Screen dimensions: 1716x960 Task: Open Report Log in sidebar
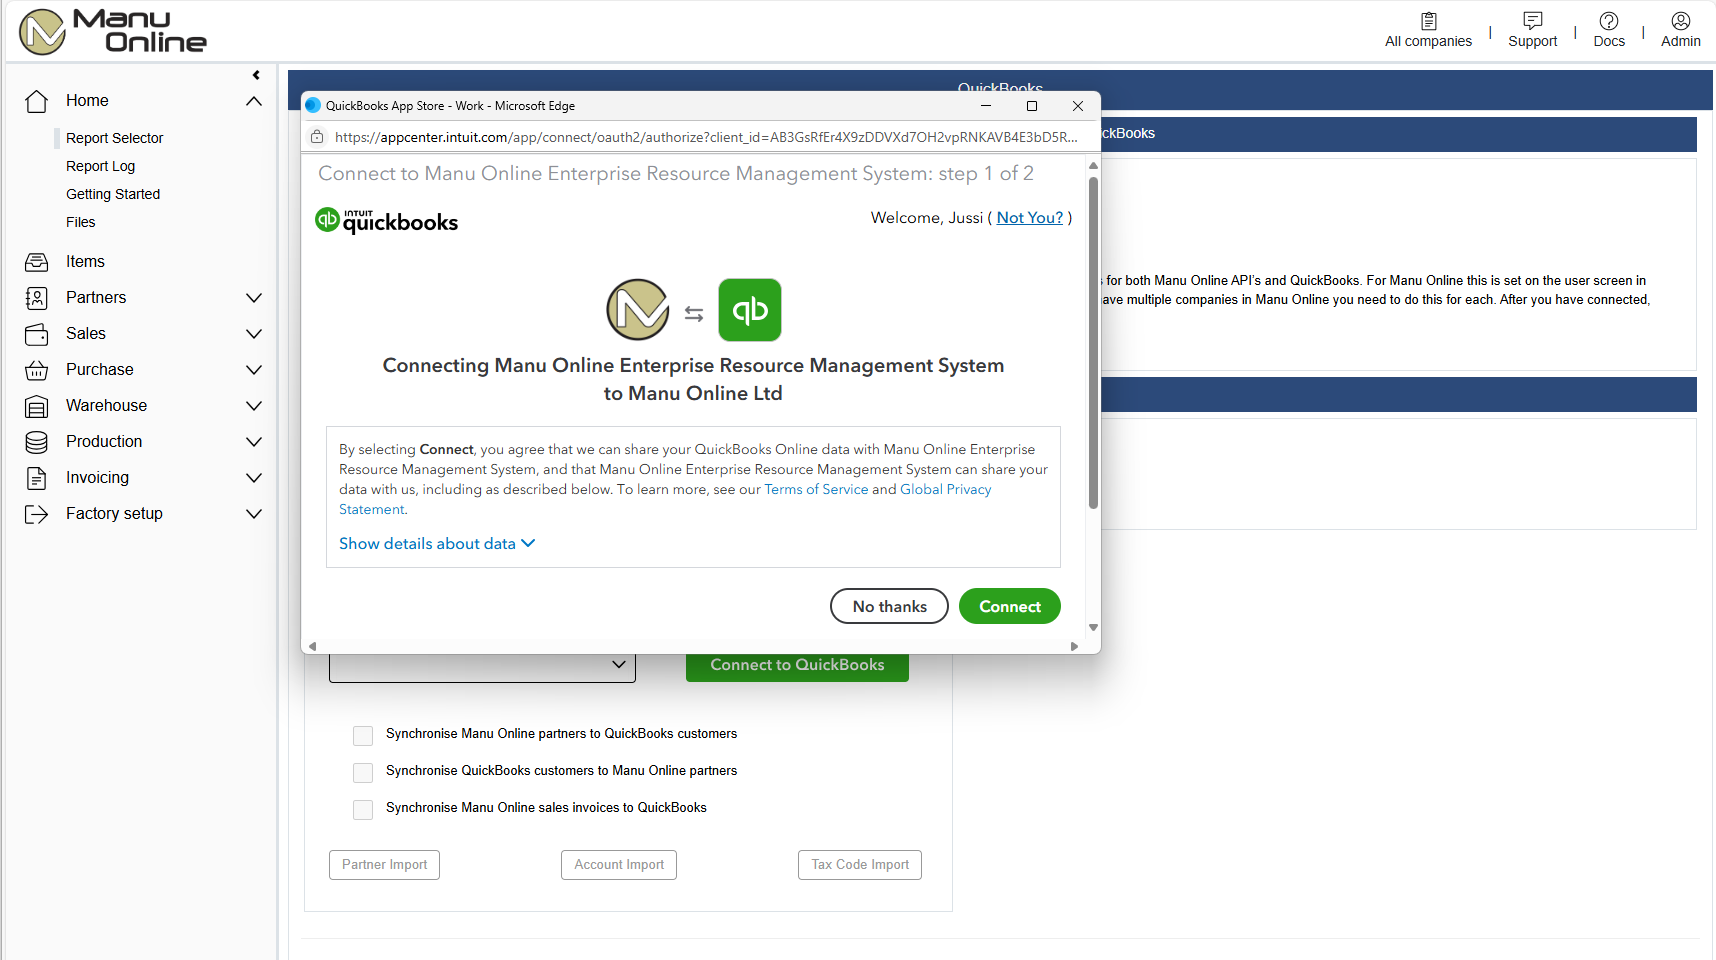point(100,166)
